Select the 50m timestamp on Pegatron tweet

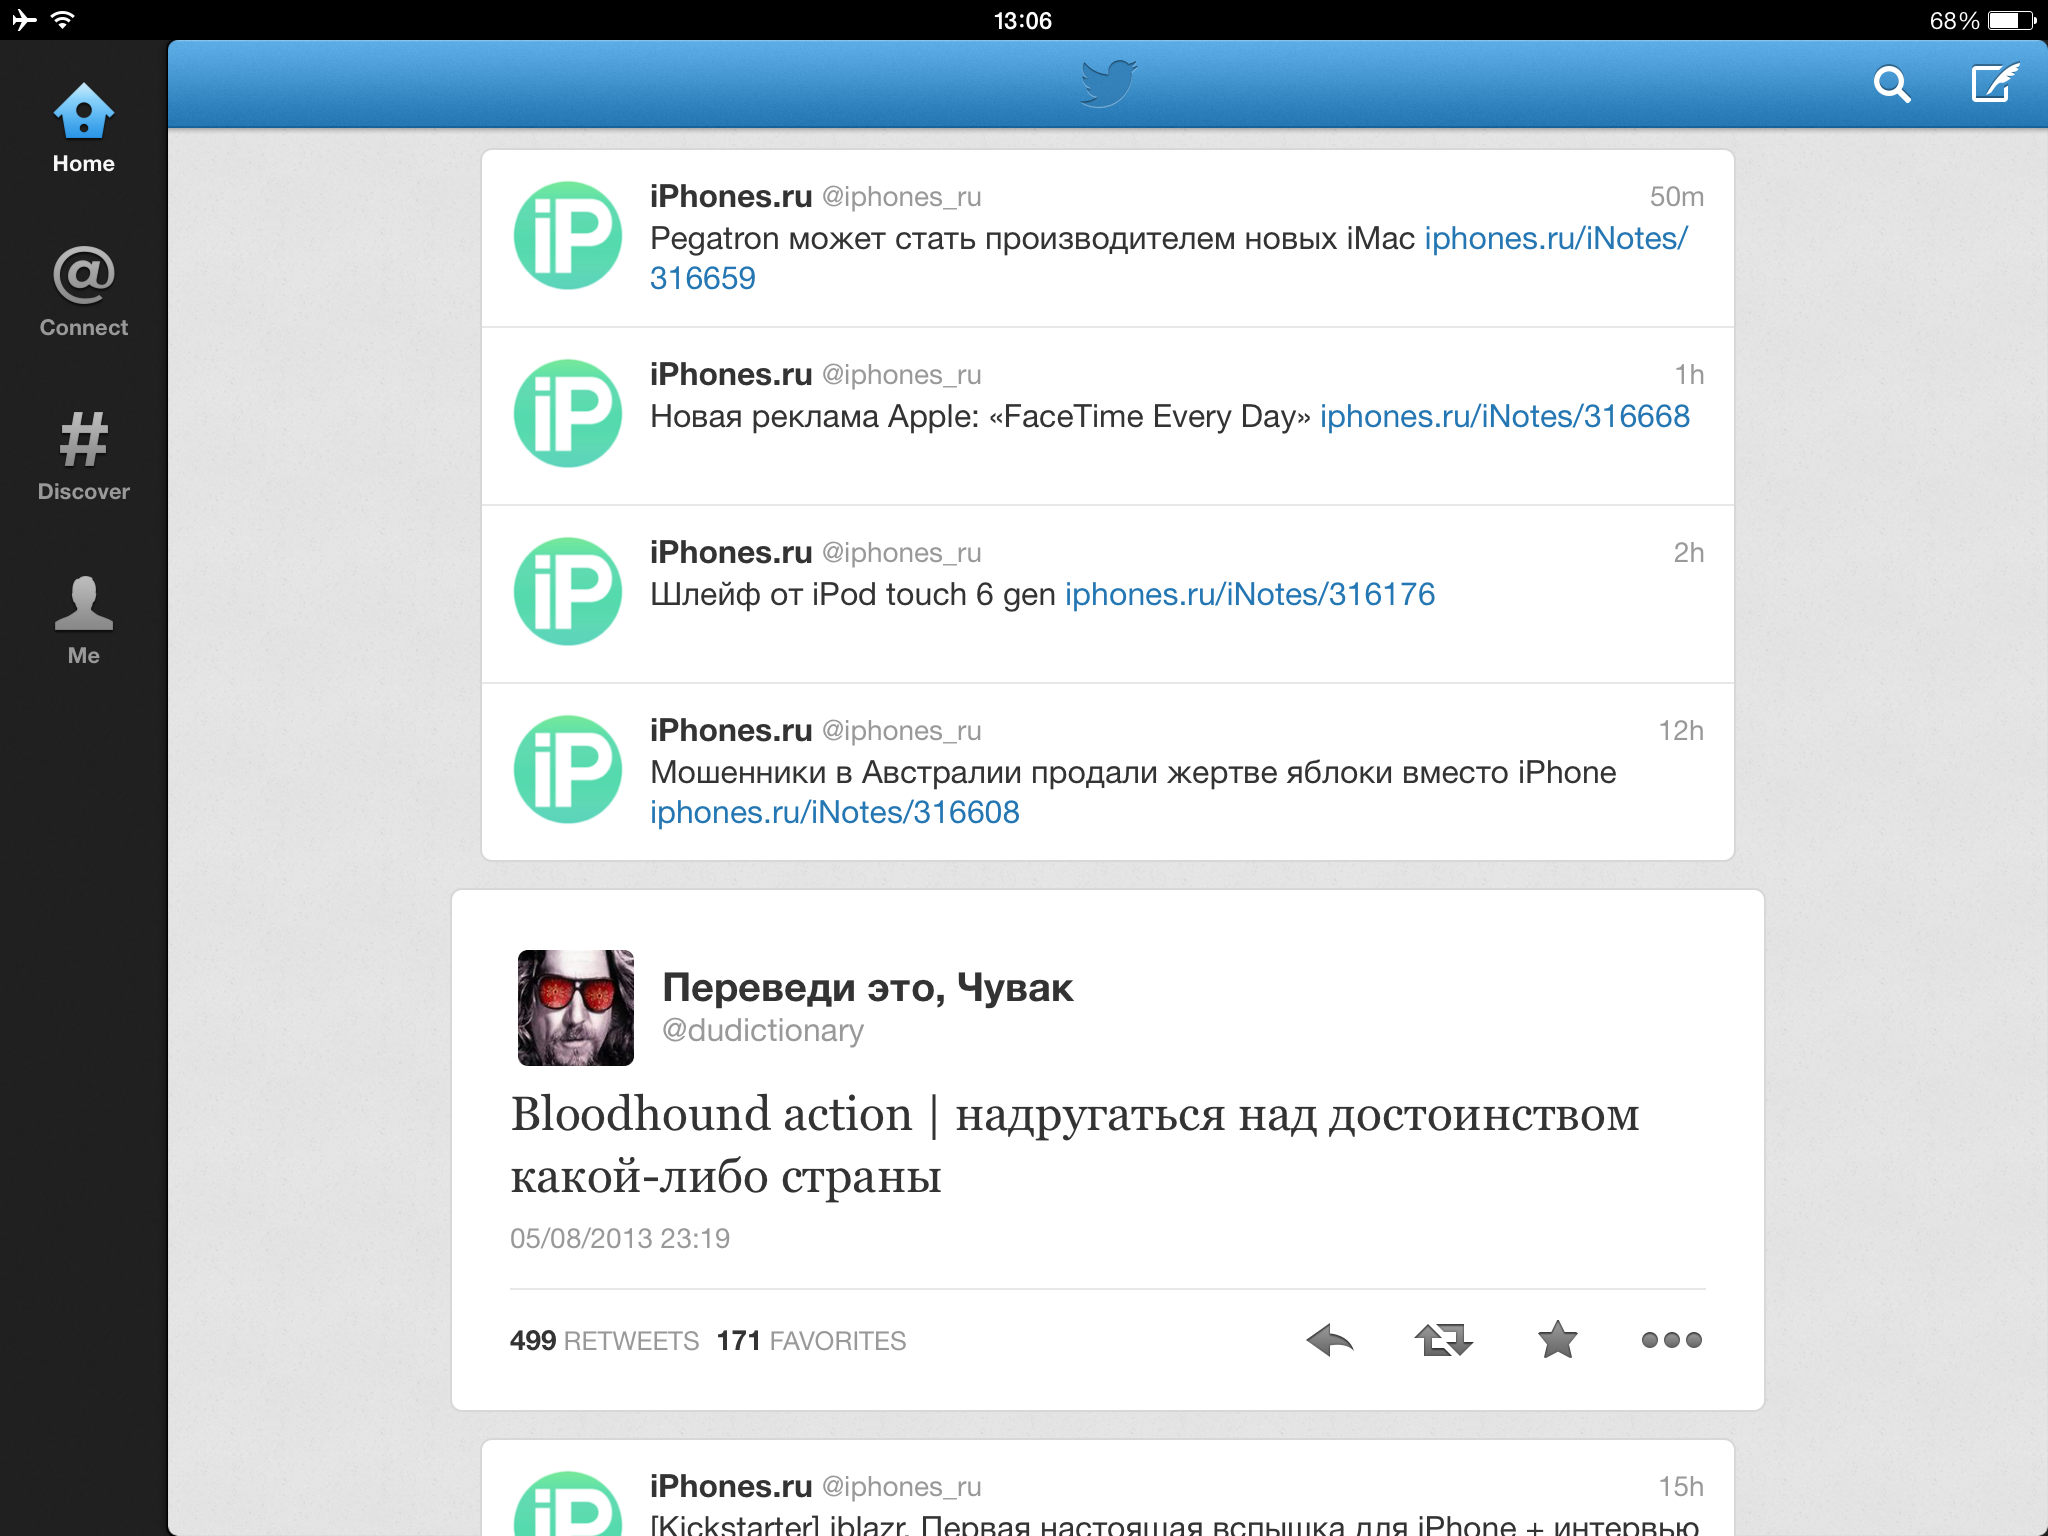1677,197
